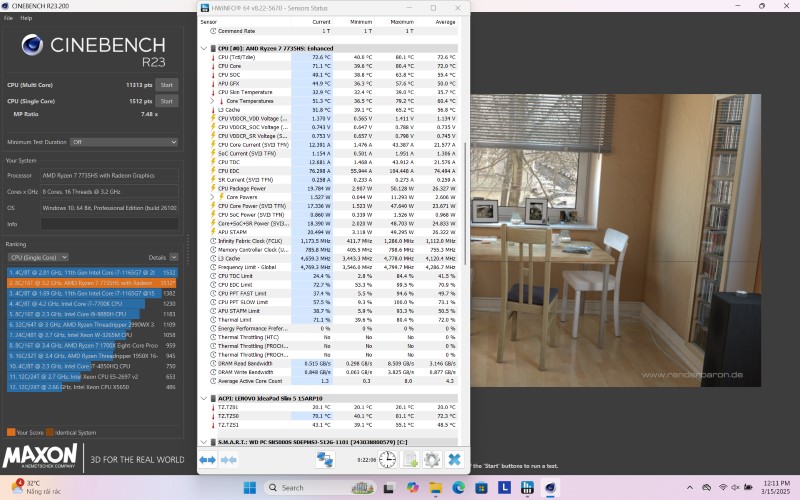Image resolution: width=800 pixels, height=500 pixels.
Task: Start HWiNFO logging to file icon
Action: point(410,460)
